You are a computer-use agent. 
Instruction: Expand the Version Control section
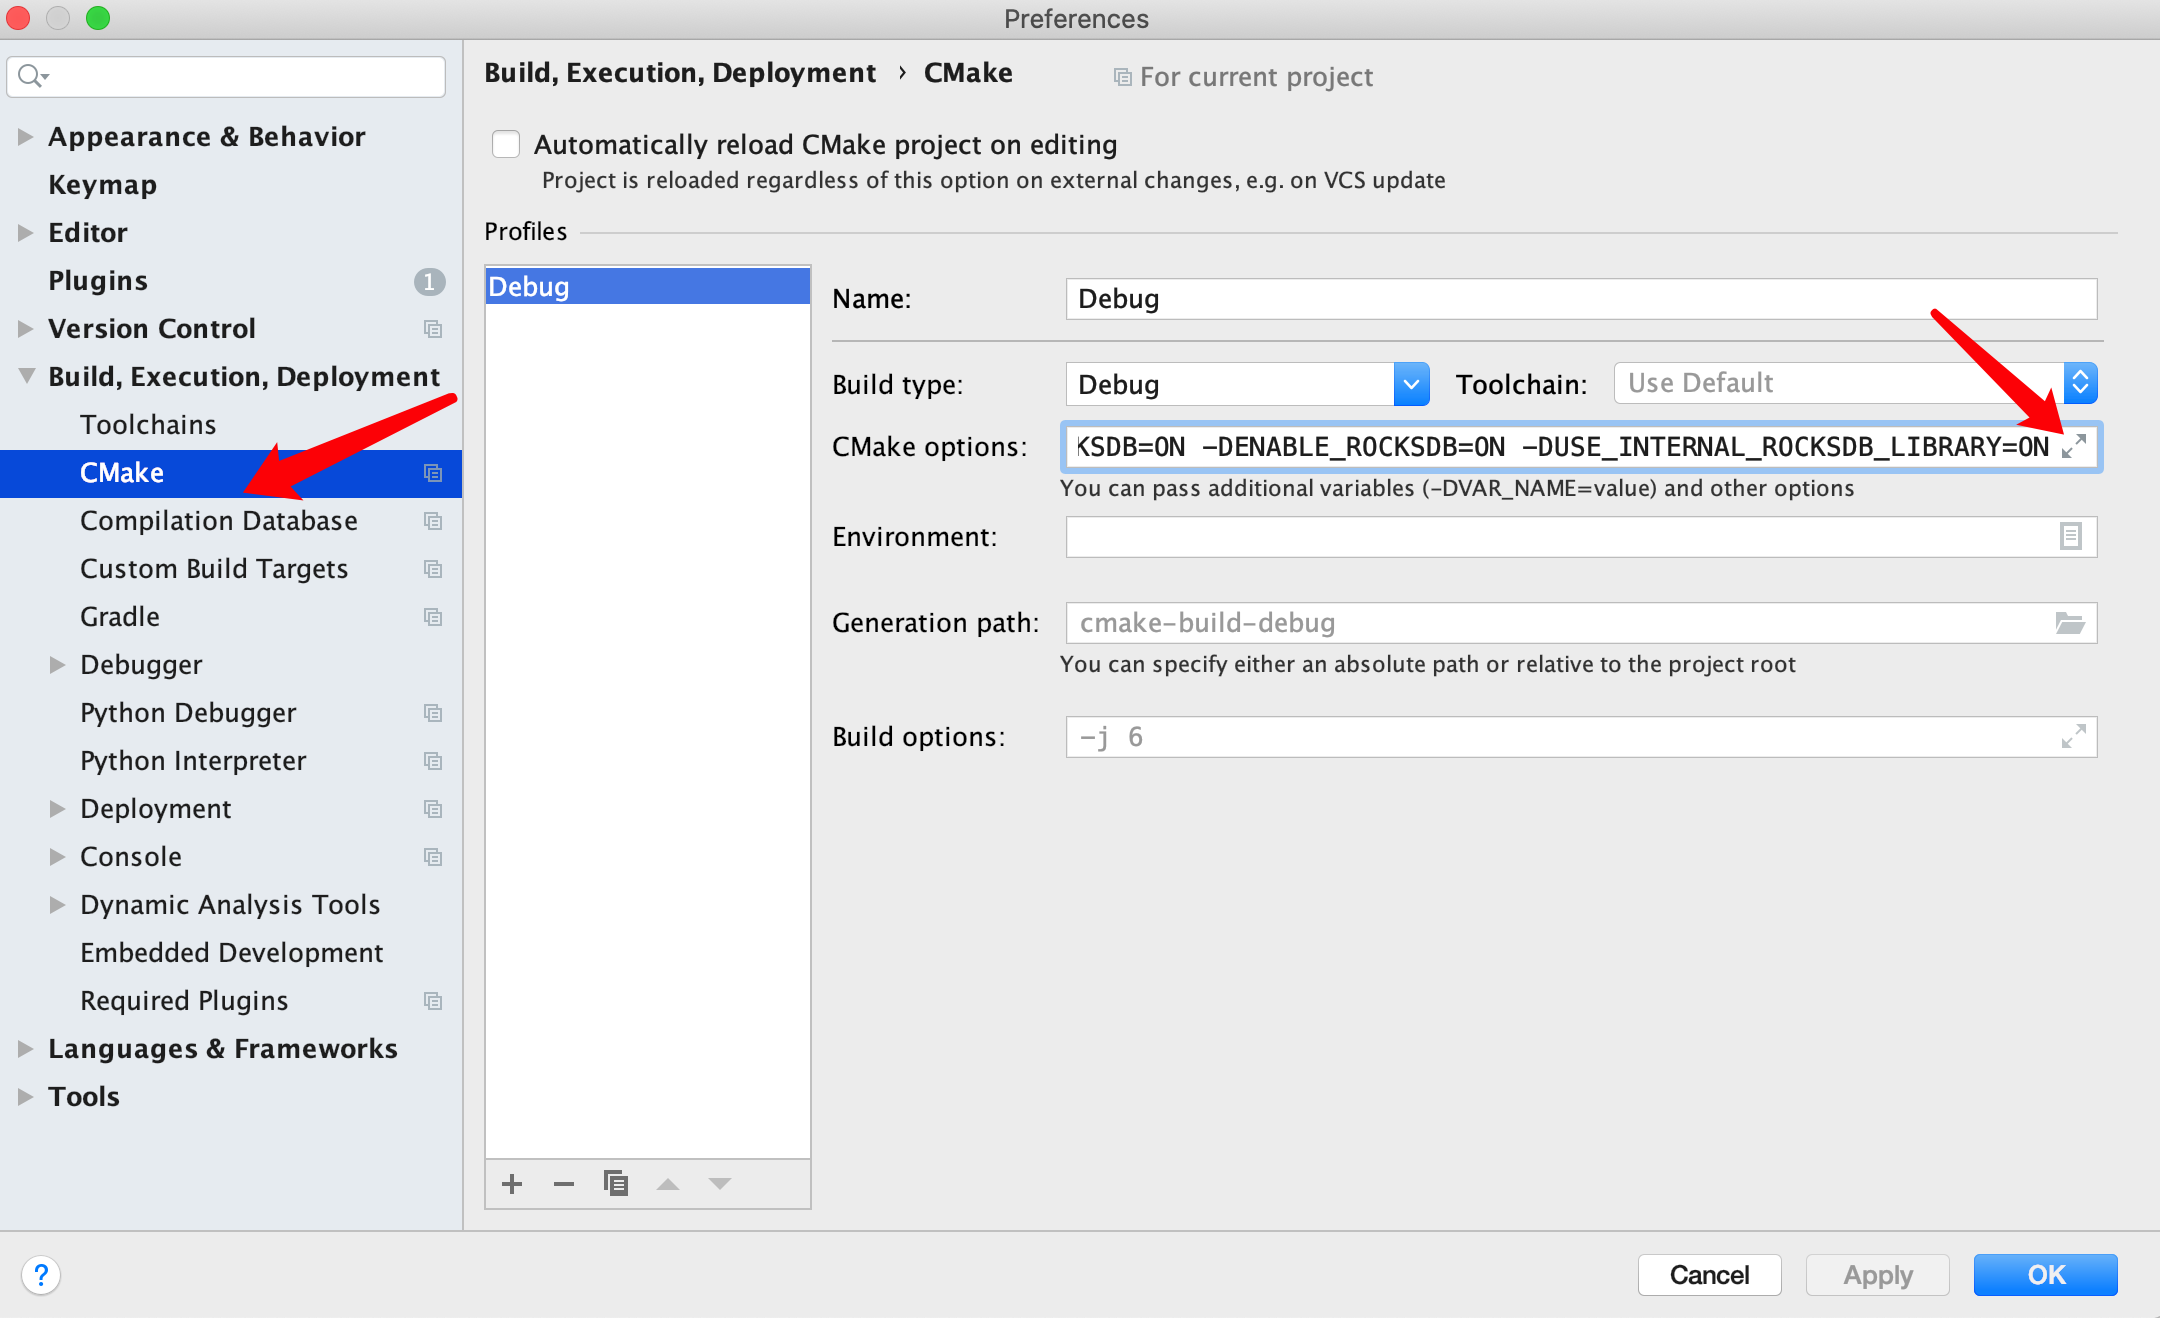tap(28, 327)
